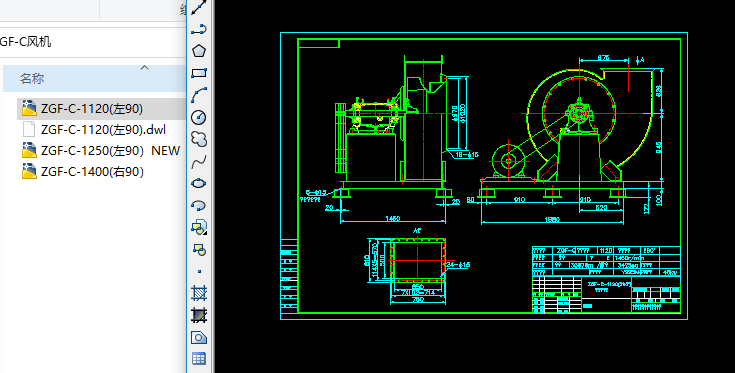The width and height of the screenshot is (735, 373).
Task: Click the Make Block tool
Action: (199, 249)
